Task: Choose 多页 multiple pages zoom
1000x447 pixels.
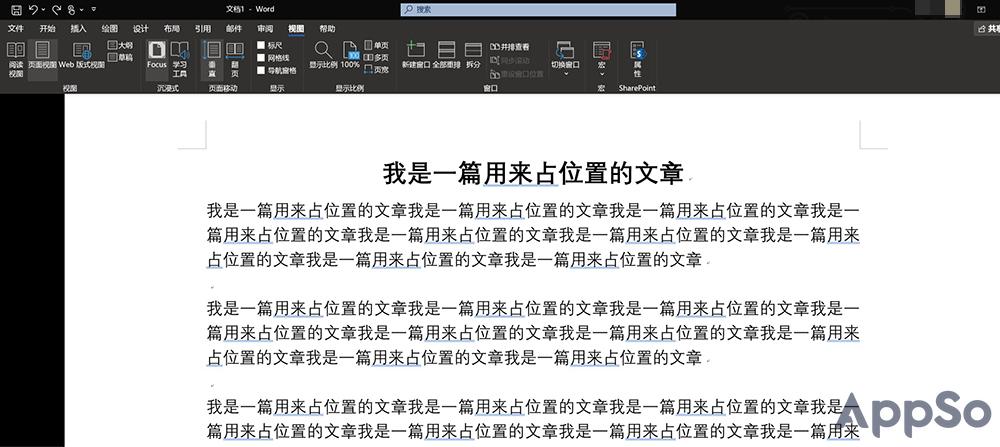Action: click(x=376, y=57)
